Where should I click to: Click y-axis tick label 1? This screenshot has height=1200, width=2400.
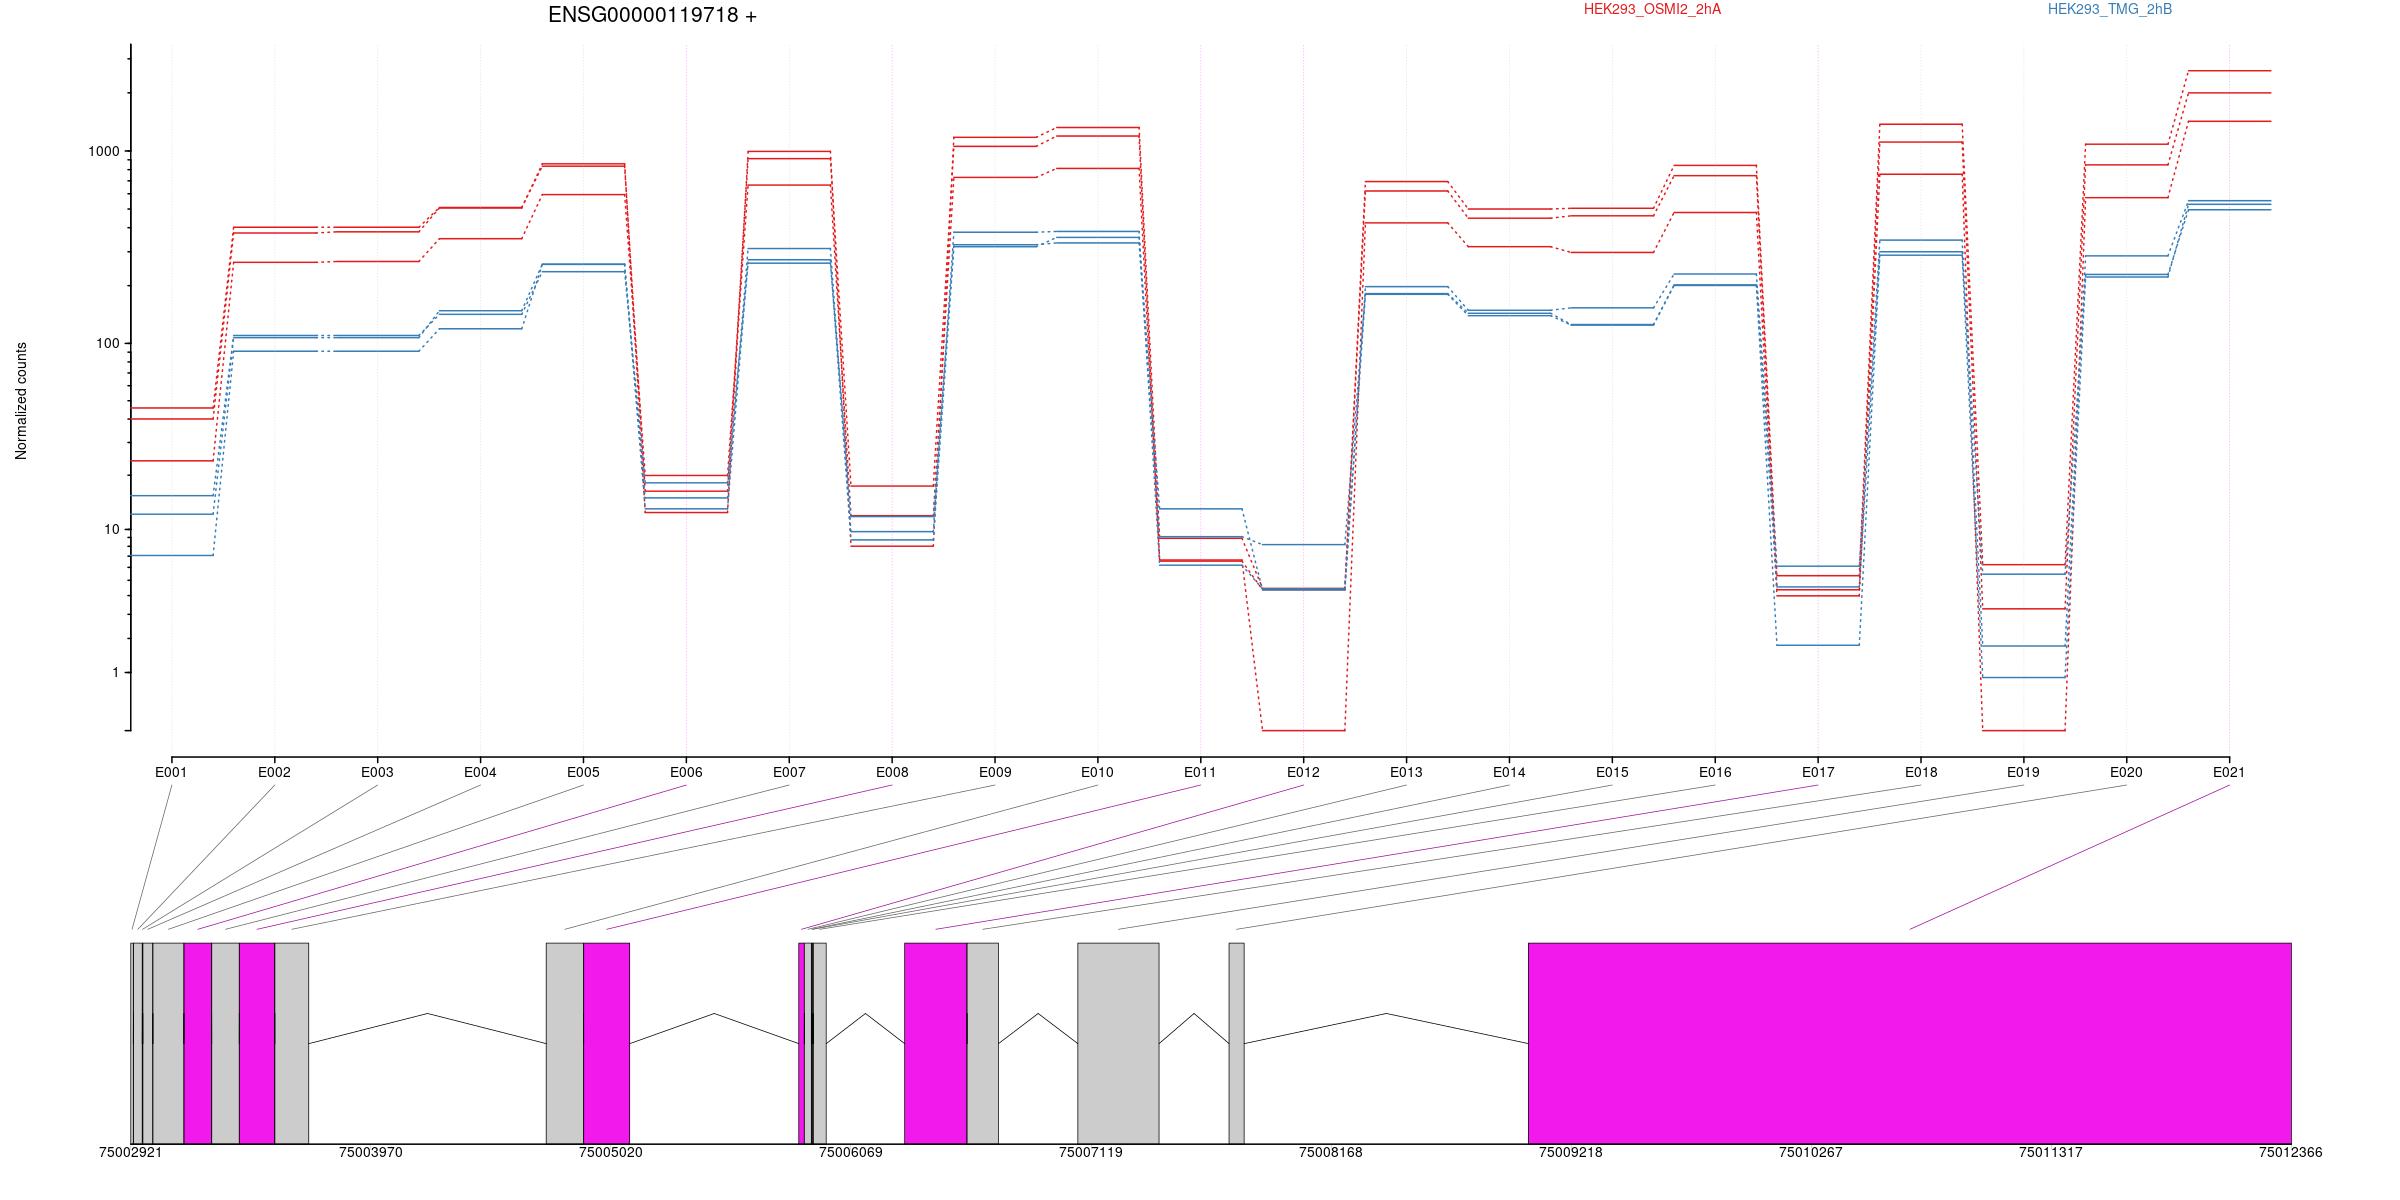(116, 673)
